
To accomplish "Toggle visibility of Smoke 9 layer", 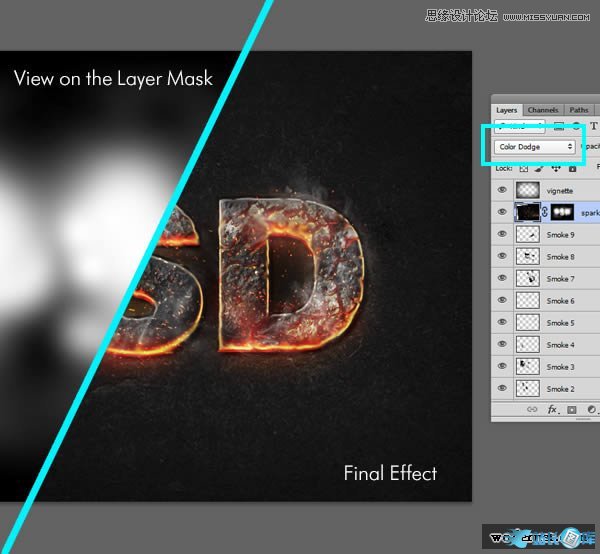I will (502, 234).
